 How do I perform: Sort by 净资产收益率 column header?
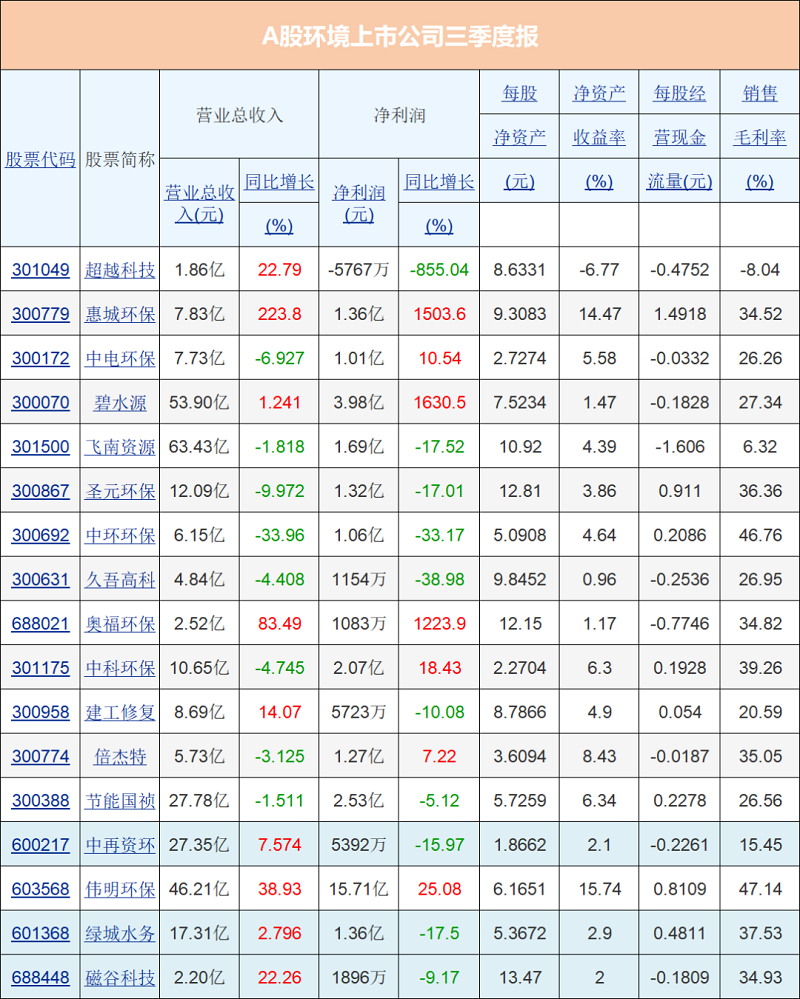[599, 137]
